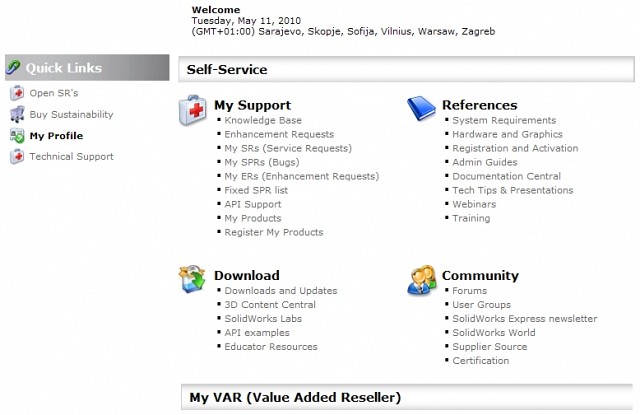Open 3D Content Central link
640x415 pixels.
[270, 305]
